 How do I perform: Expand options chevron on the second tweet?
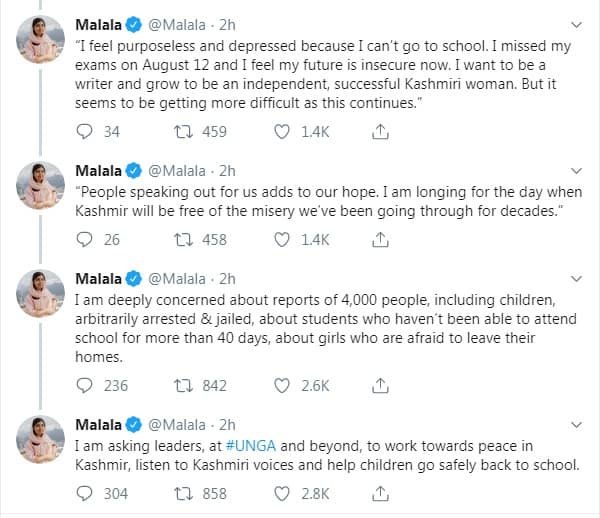573,169
